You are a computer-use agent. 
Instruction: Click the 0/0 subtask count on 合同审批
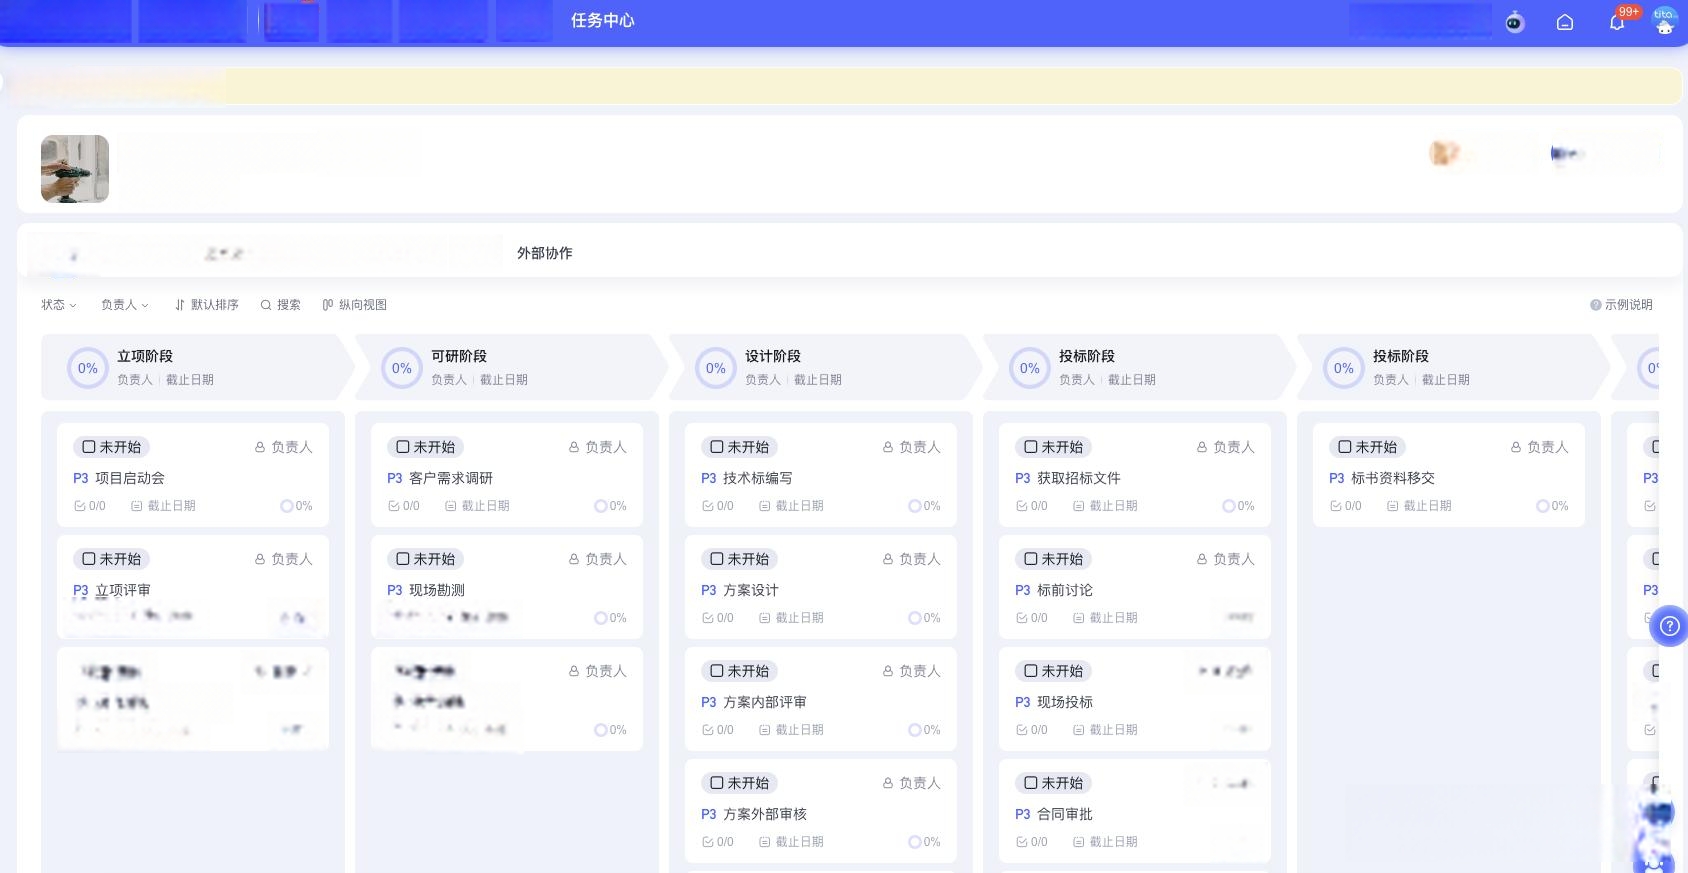tap(1032, 842)
